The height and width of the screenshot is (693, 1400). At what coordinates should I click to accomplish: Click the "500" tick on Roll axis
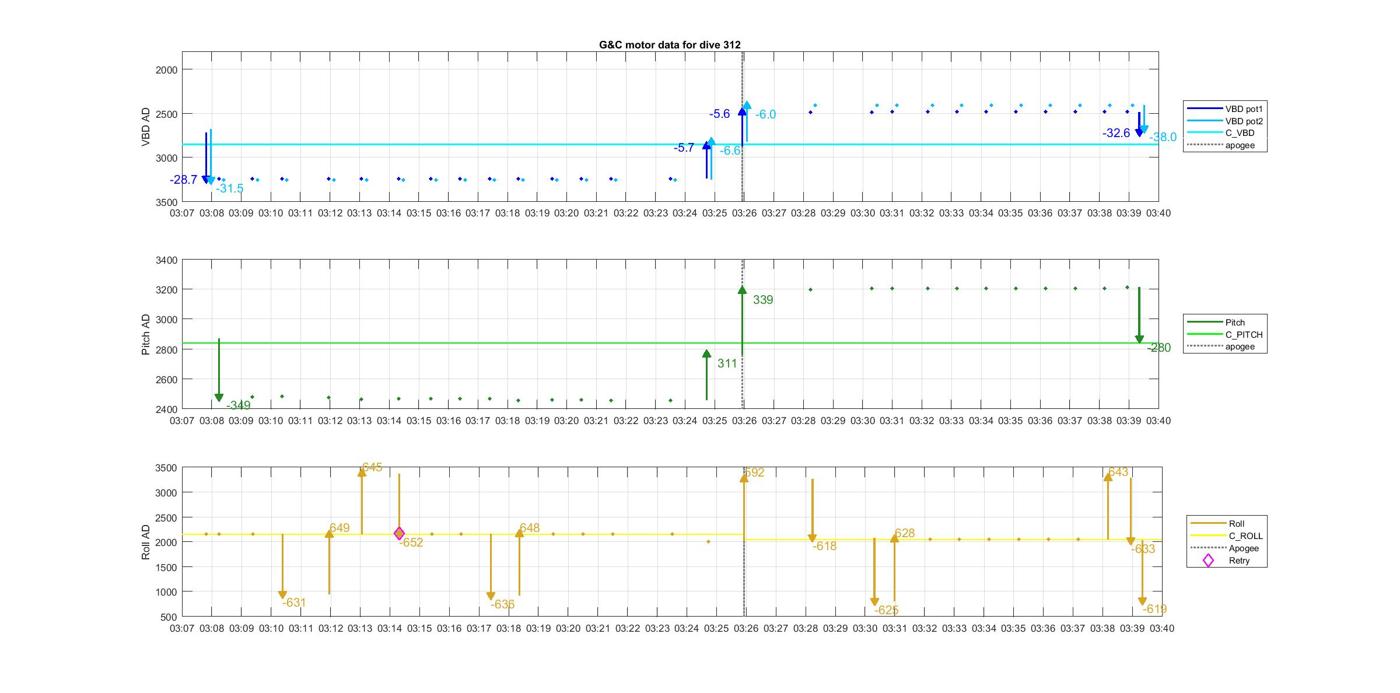click(x=169, y=617)
